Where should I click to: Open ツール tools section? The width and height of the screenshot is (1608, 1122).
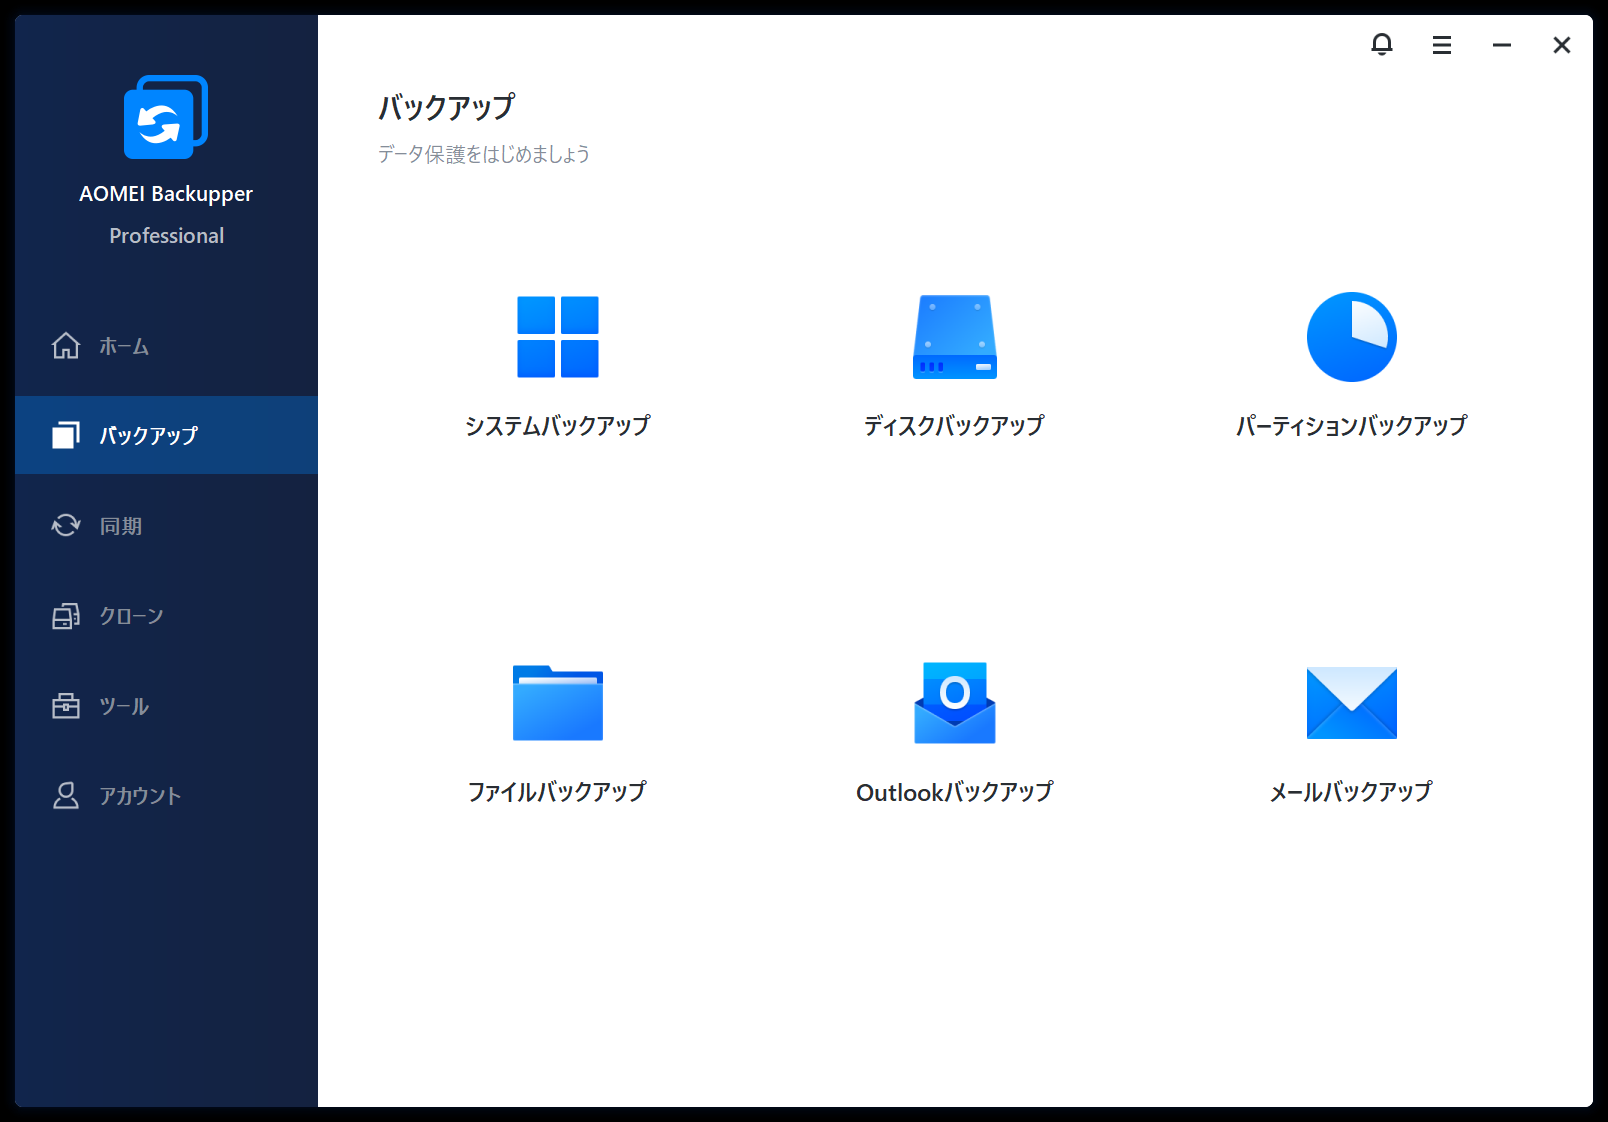pyautogui.click(x=123, y=706)
